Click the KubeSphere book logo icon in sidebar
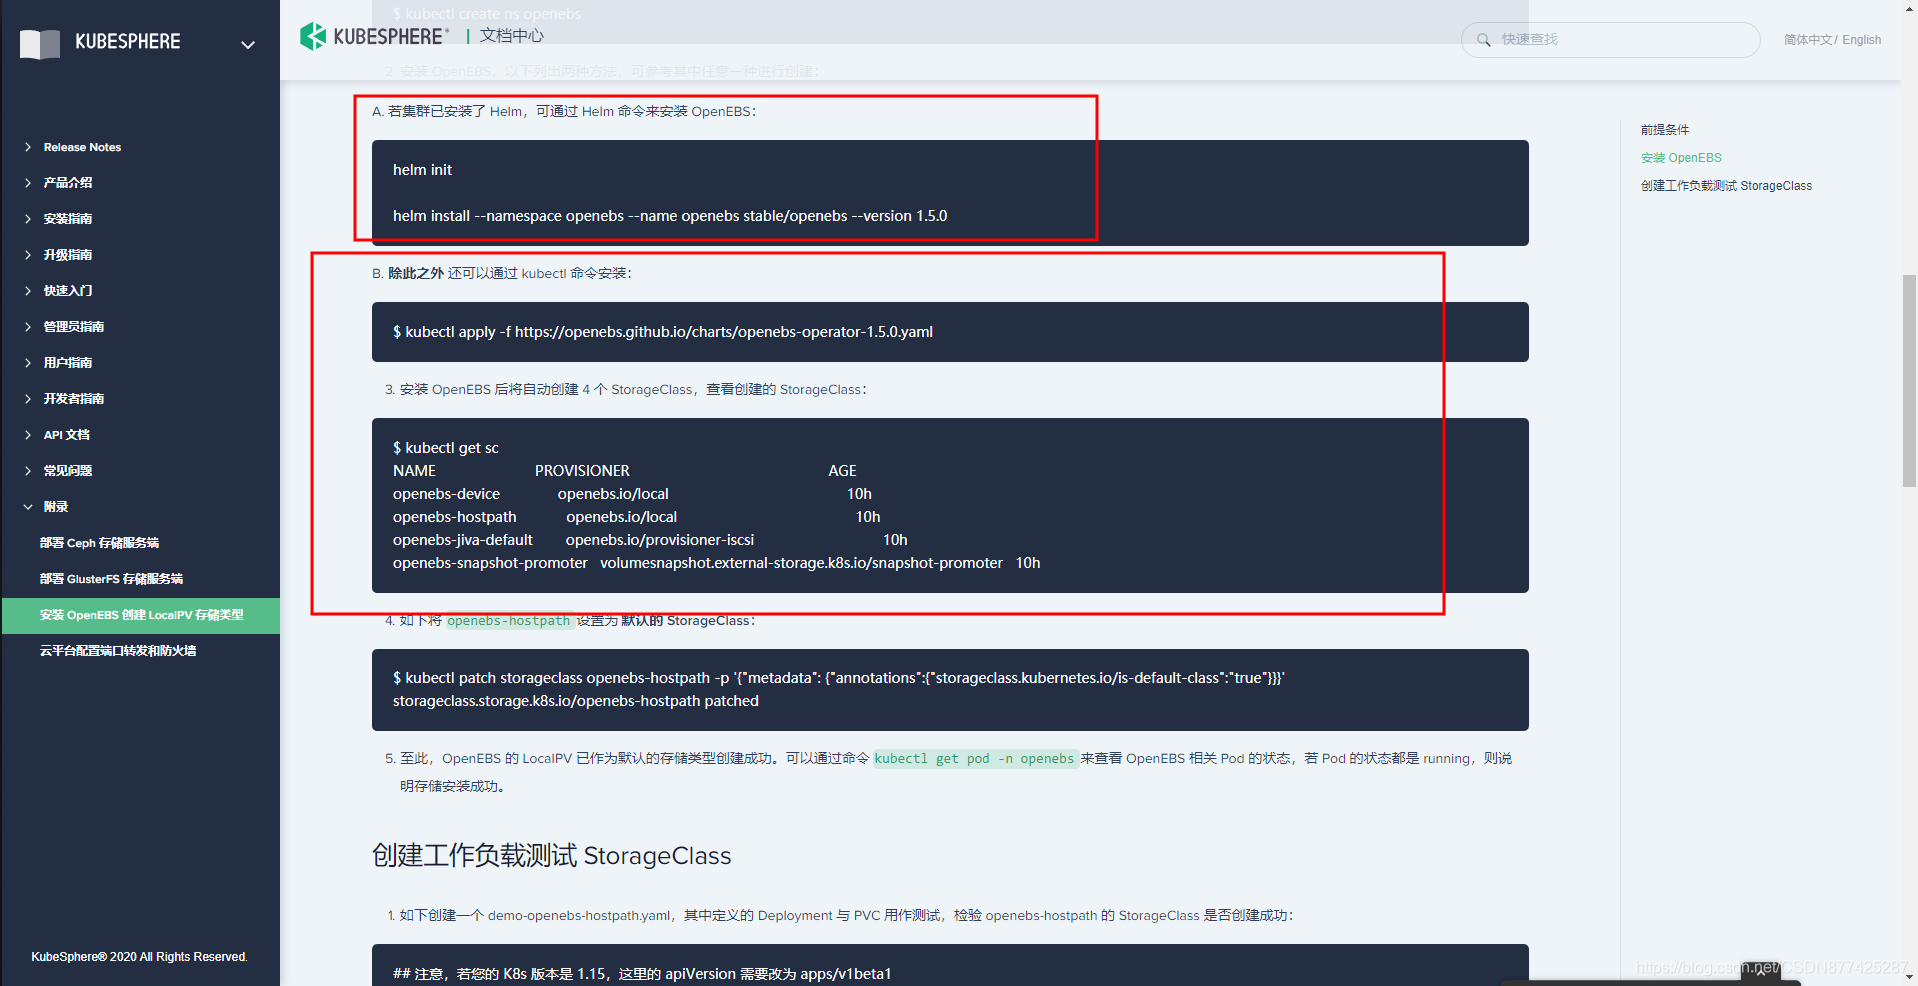The height and width of the screenshot is (986, 1918). [40, 43]
